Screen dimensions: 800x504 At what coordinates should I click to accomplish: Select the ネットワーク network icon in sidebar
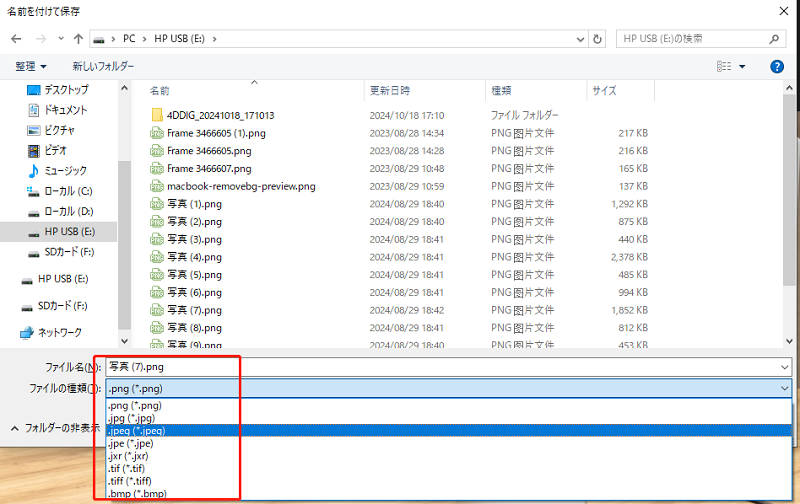28,332
